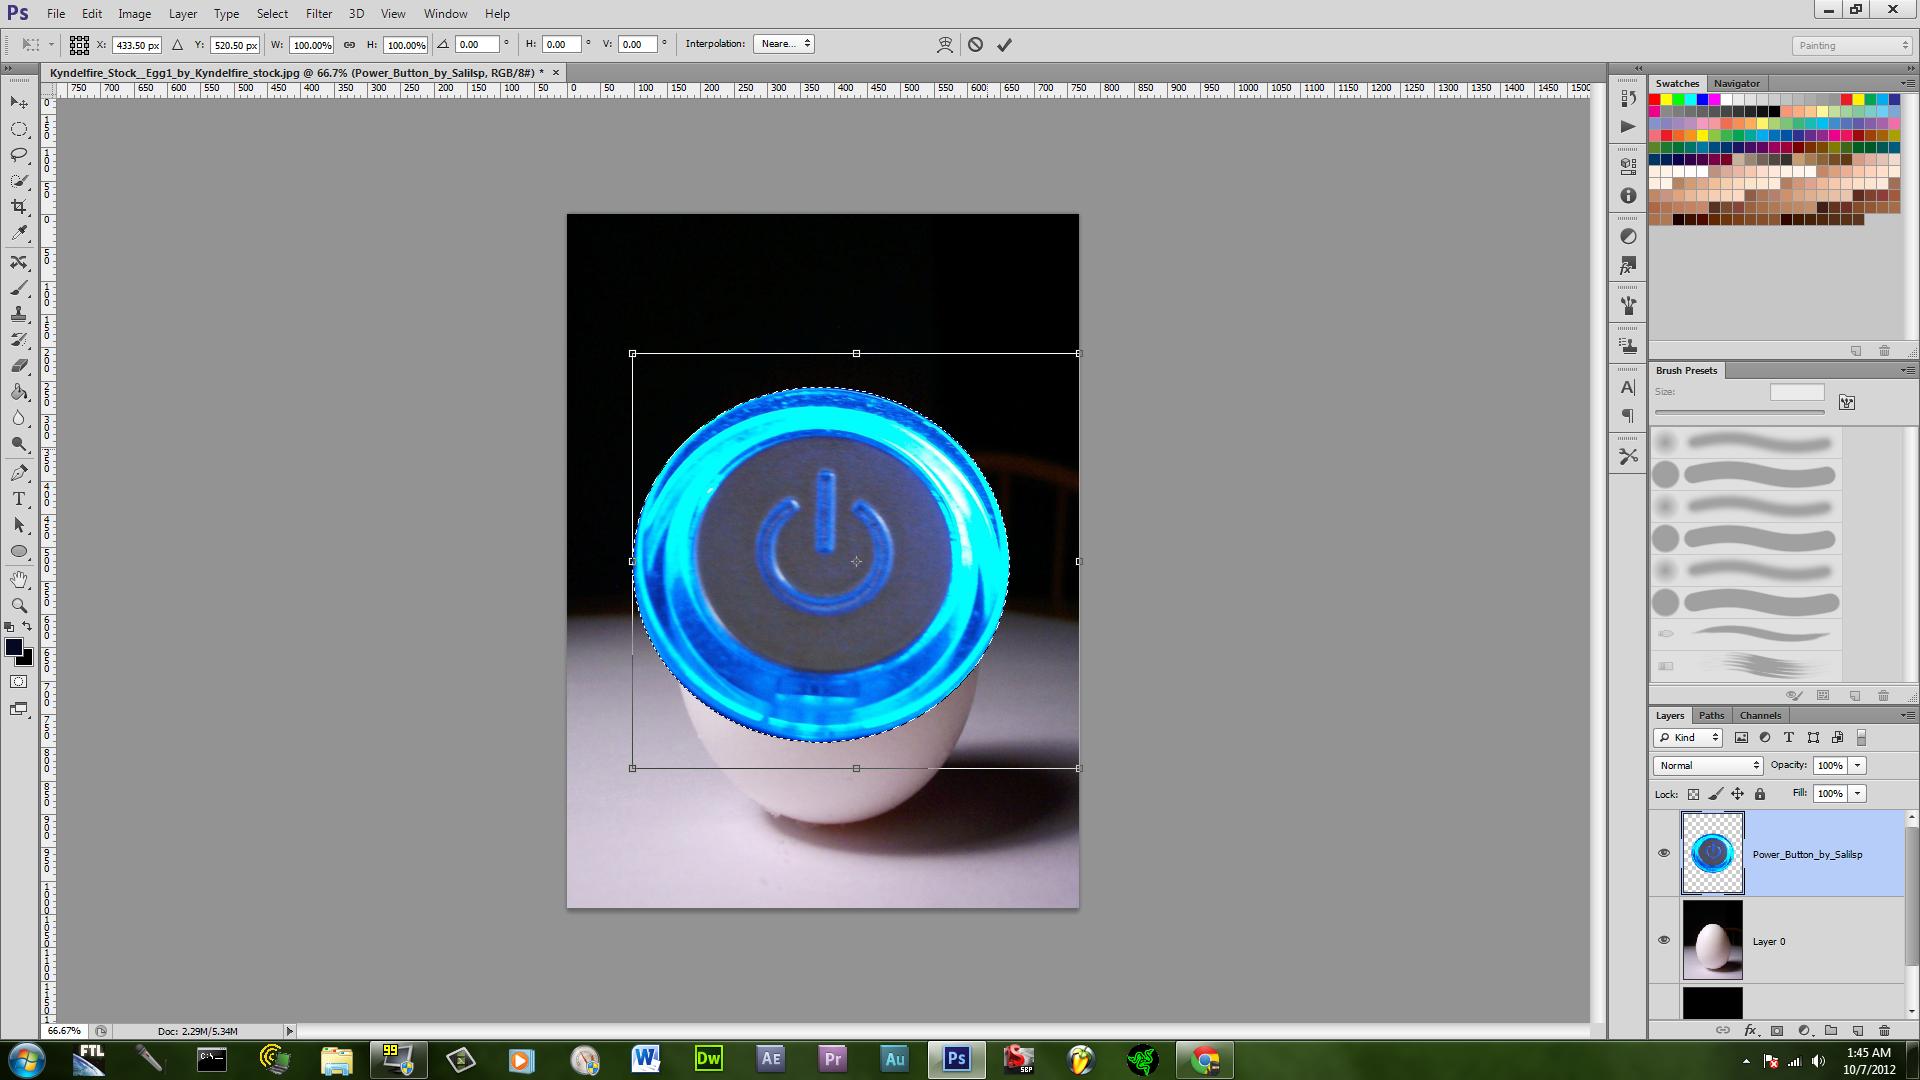Select the Quick Selection tool
Viewport: 1920px width, 1080px height.
coord(19,181)
